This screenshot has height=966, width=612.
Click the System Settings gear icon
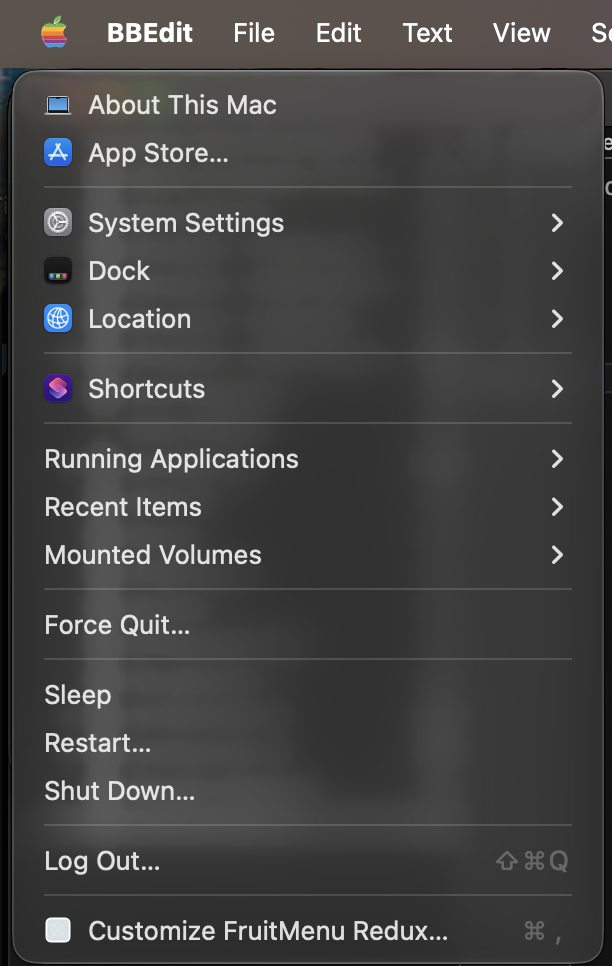pyautogui.click(x=58, y=222)
